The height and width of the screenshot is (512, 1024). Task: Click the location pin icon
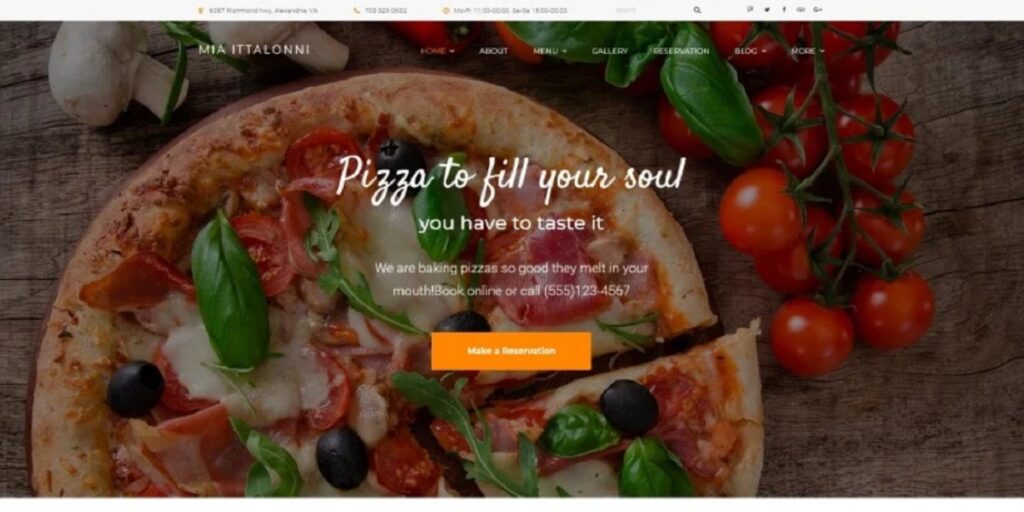point(200,10)
